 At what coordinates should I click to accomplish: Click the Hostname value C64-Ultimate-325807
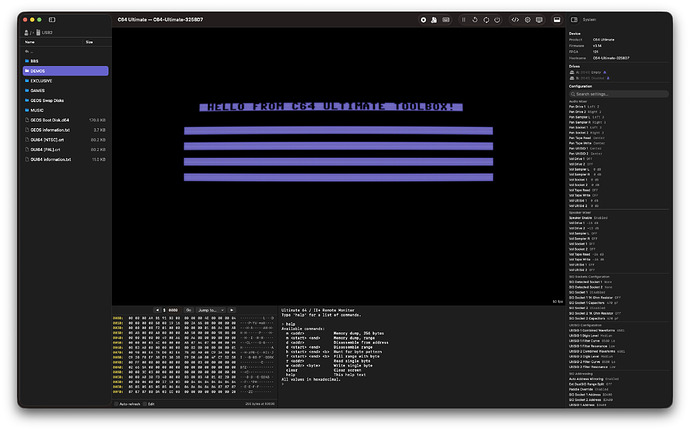pyautogui.click(x=611, y=58)
